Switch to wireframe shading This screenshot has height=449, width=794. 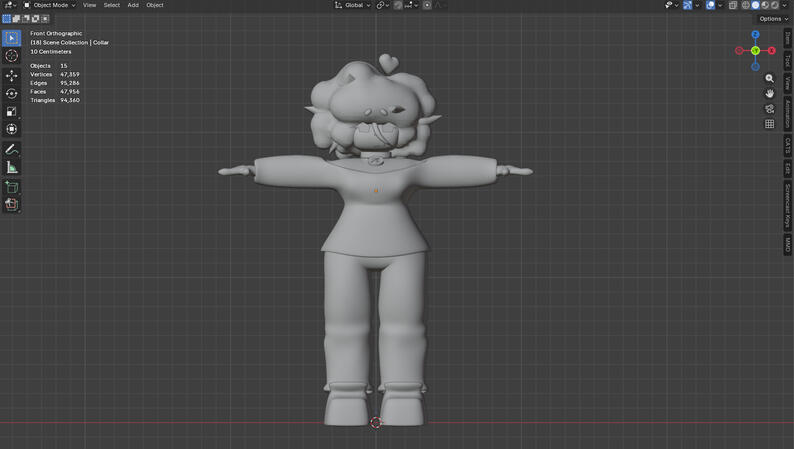pyautogui.click(x=746, y=5)
